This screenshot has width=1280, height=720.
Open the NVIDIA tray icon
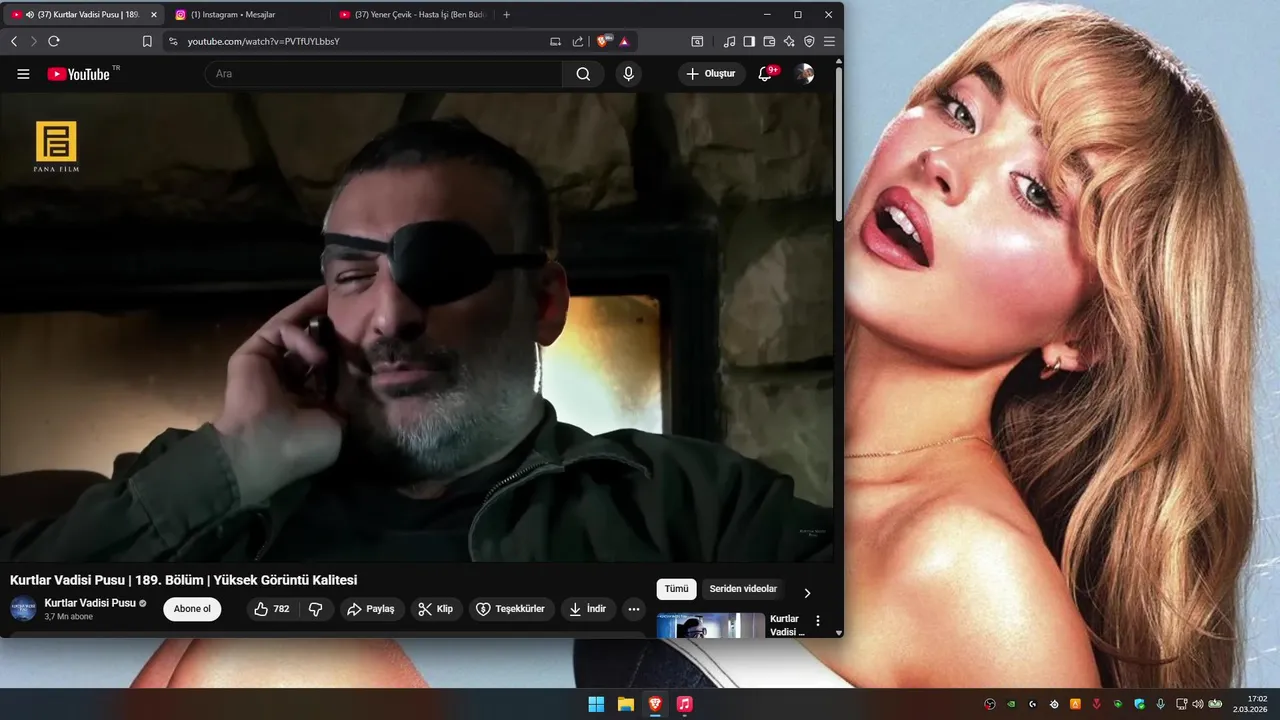click(x=1011, y=704)
